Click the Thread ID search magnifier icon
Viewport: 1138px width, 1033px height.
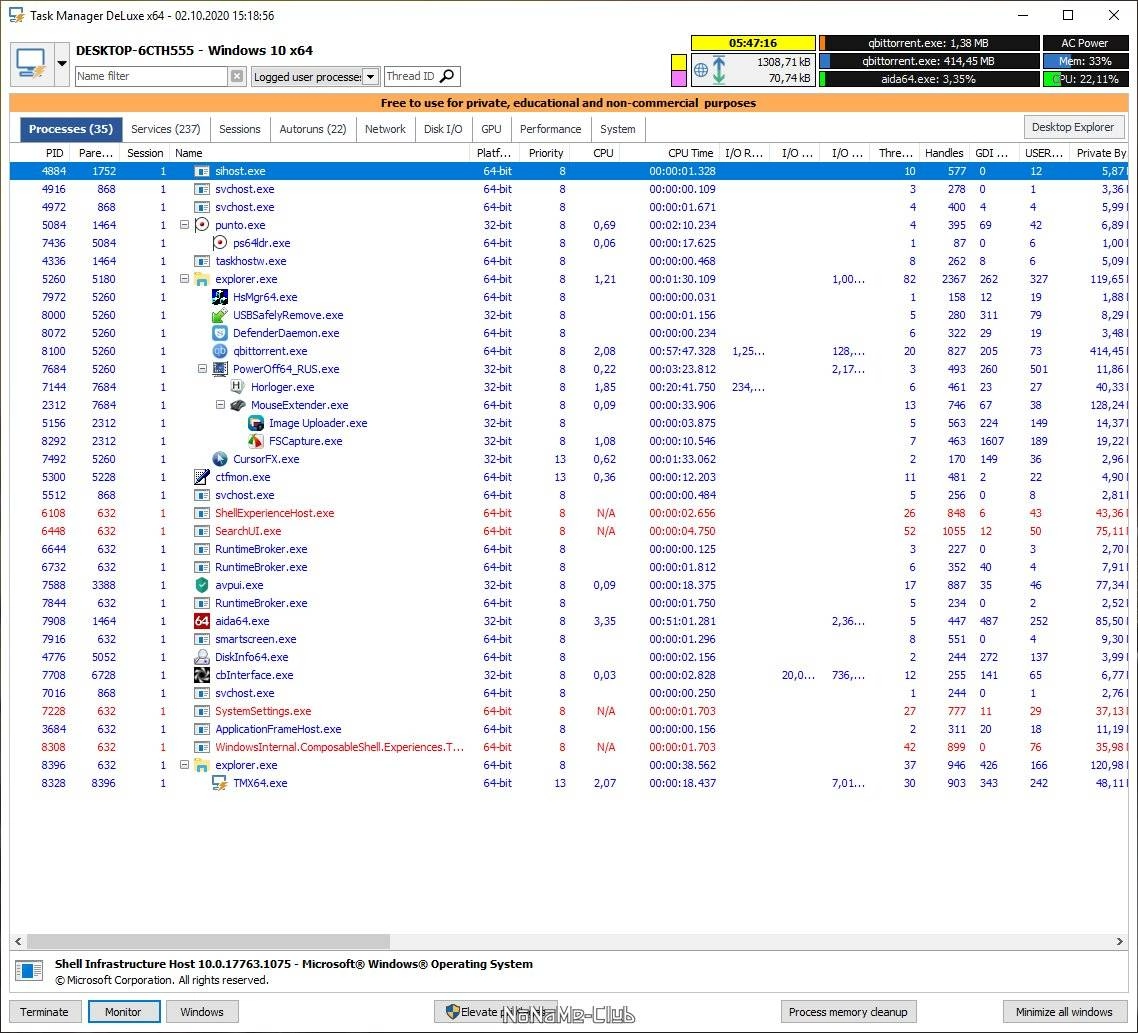click(x=448, y=75)
